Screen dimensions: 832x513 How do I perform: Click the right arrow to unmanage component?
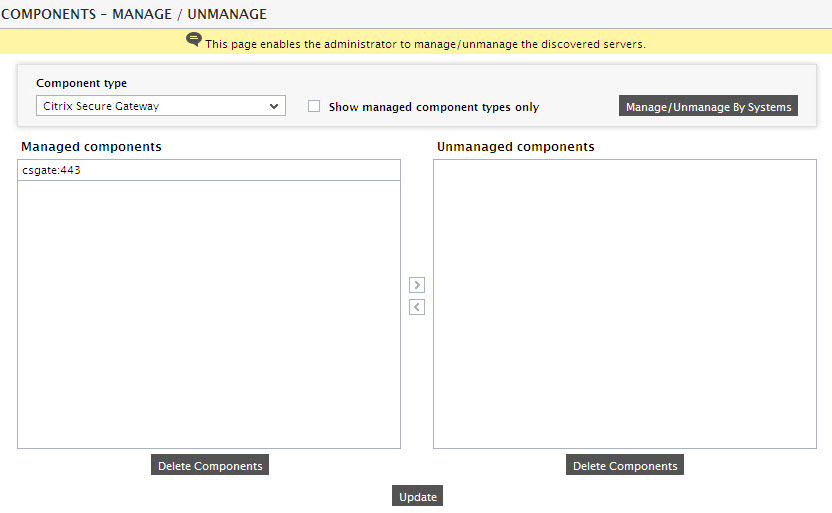point(417,285)
